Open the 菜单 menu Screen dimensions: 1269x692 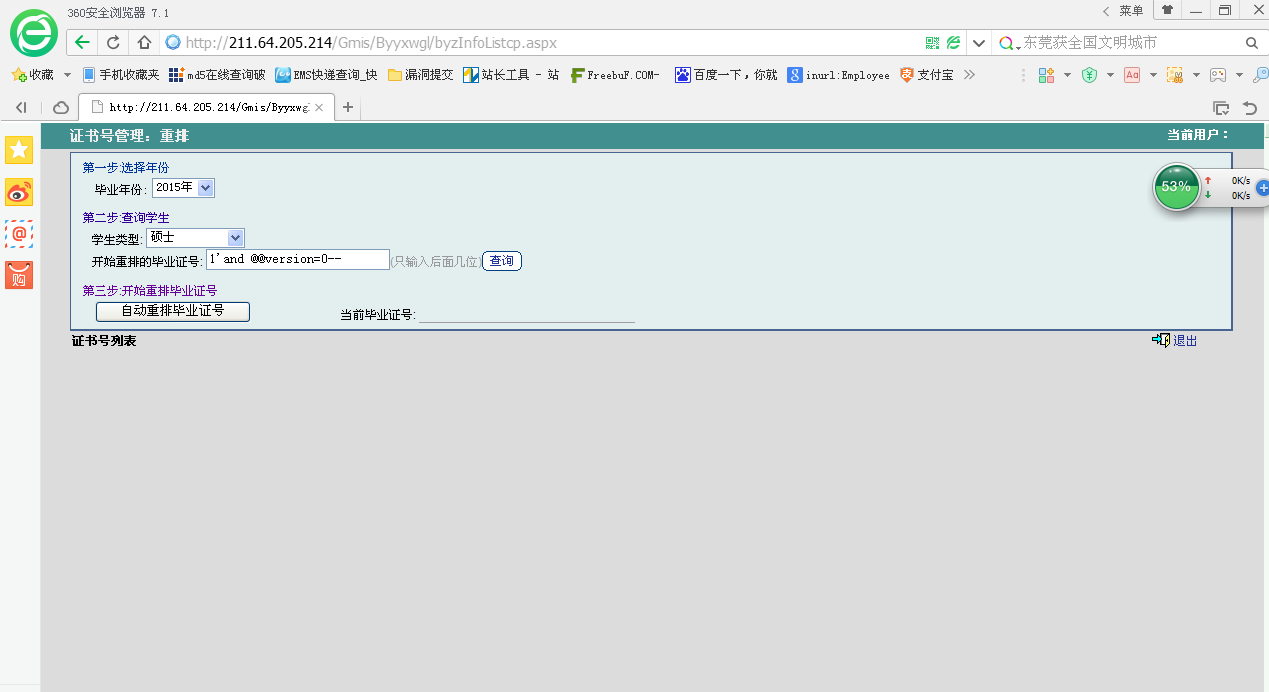coord(1131,10)
